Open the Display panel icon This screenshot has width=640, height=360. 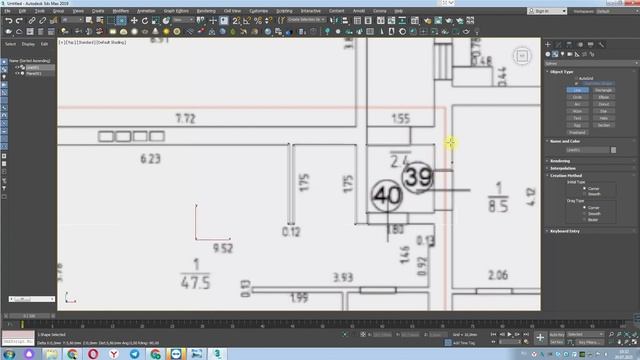coord(590,44)
